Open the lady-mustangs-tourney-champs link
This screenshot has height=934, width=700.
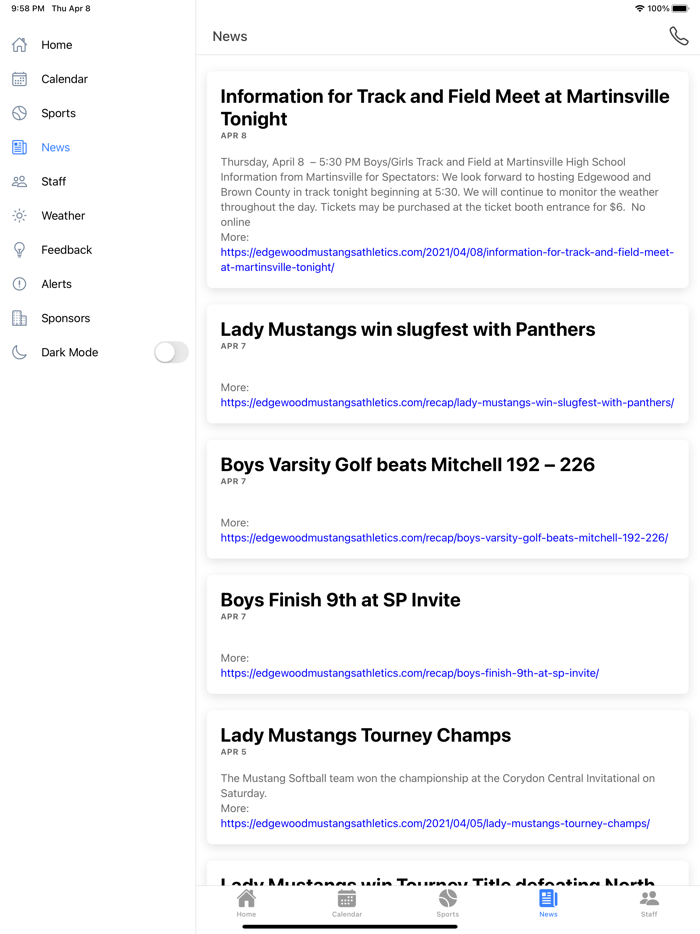tap(435, 823)
